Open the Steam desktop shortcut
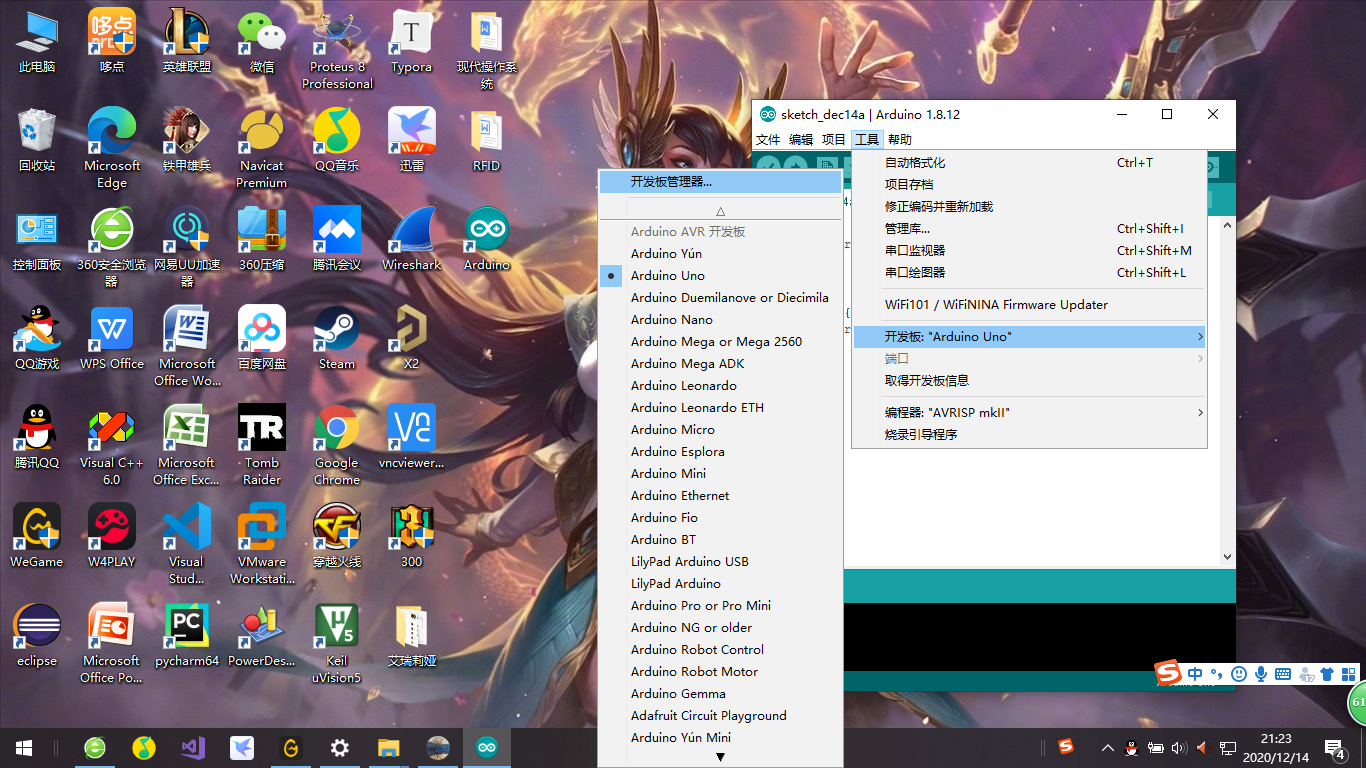1366x768 pixels. click(x=337, y=338)
